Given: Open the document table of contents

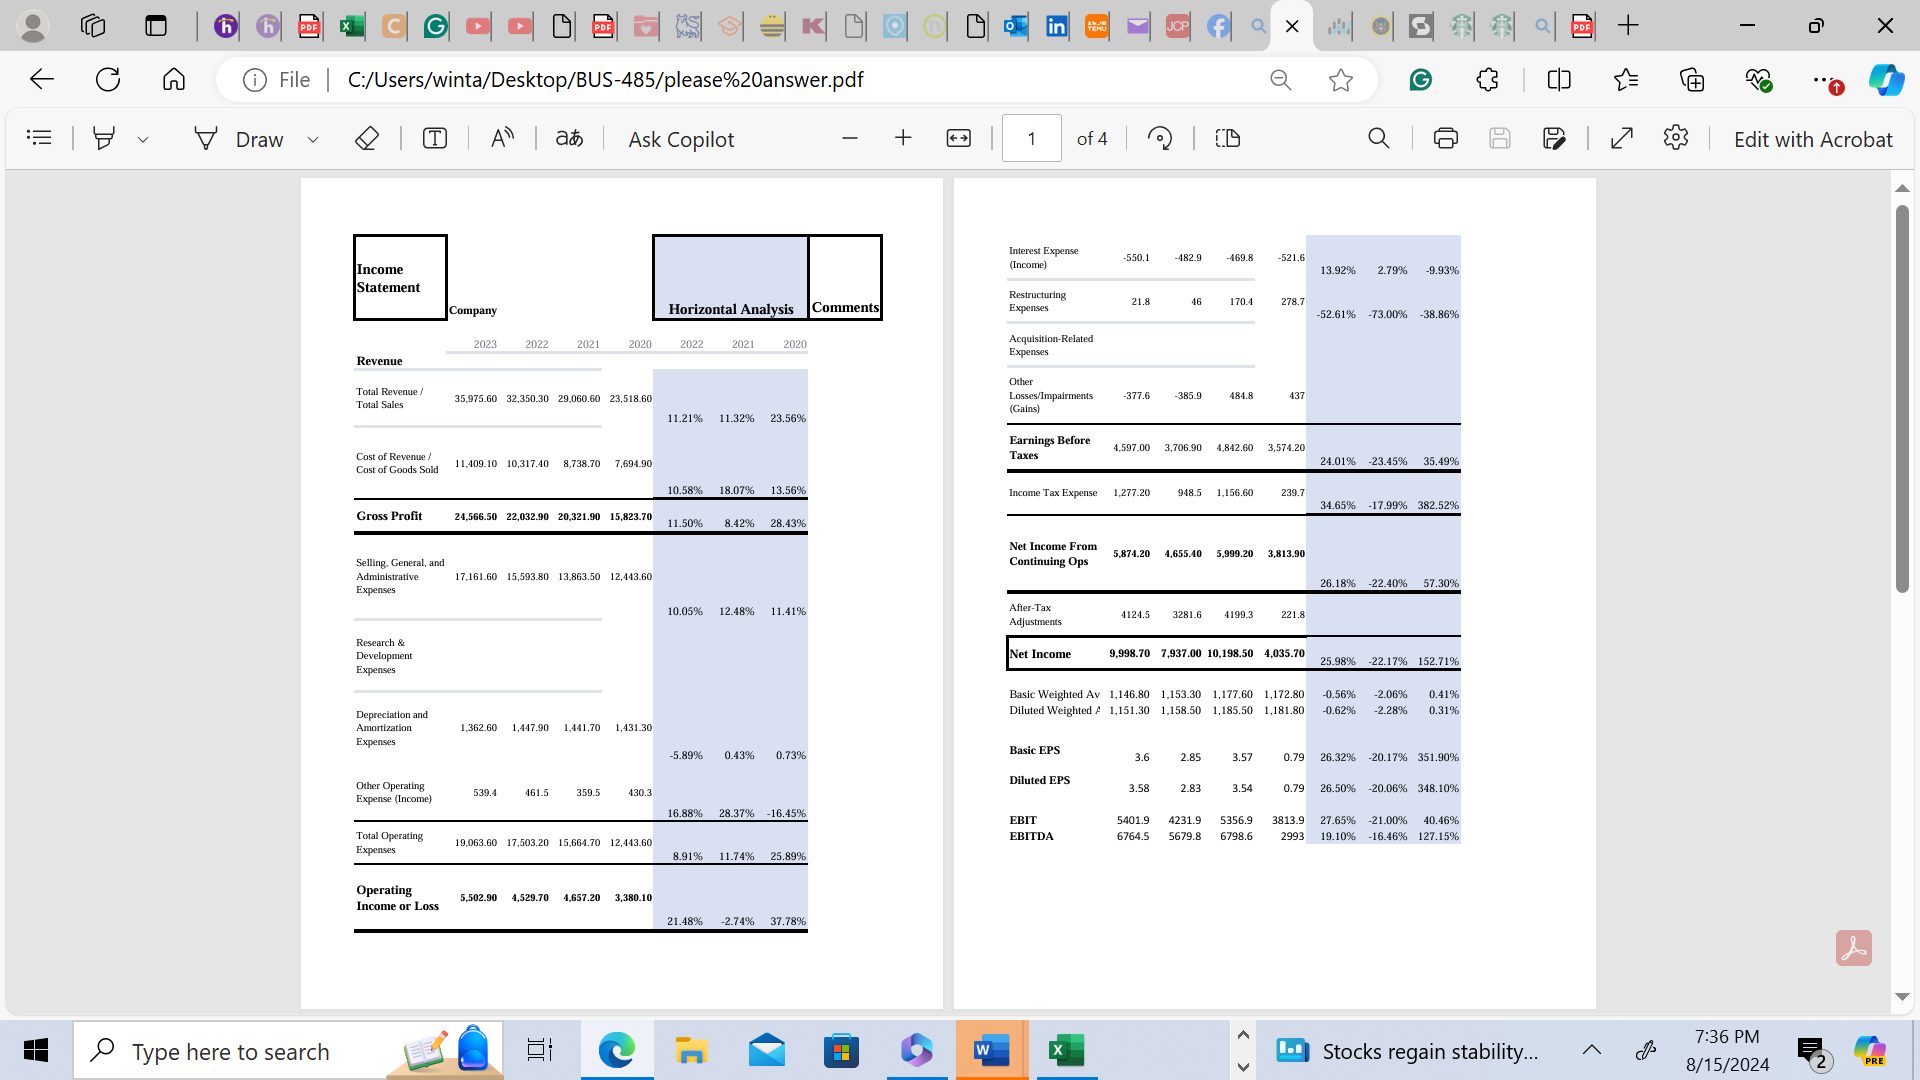Looking at the screenshot, I should coord(40,139).
